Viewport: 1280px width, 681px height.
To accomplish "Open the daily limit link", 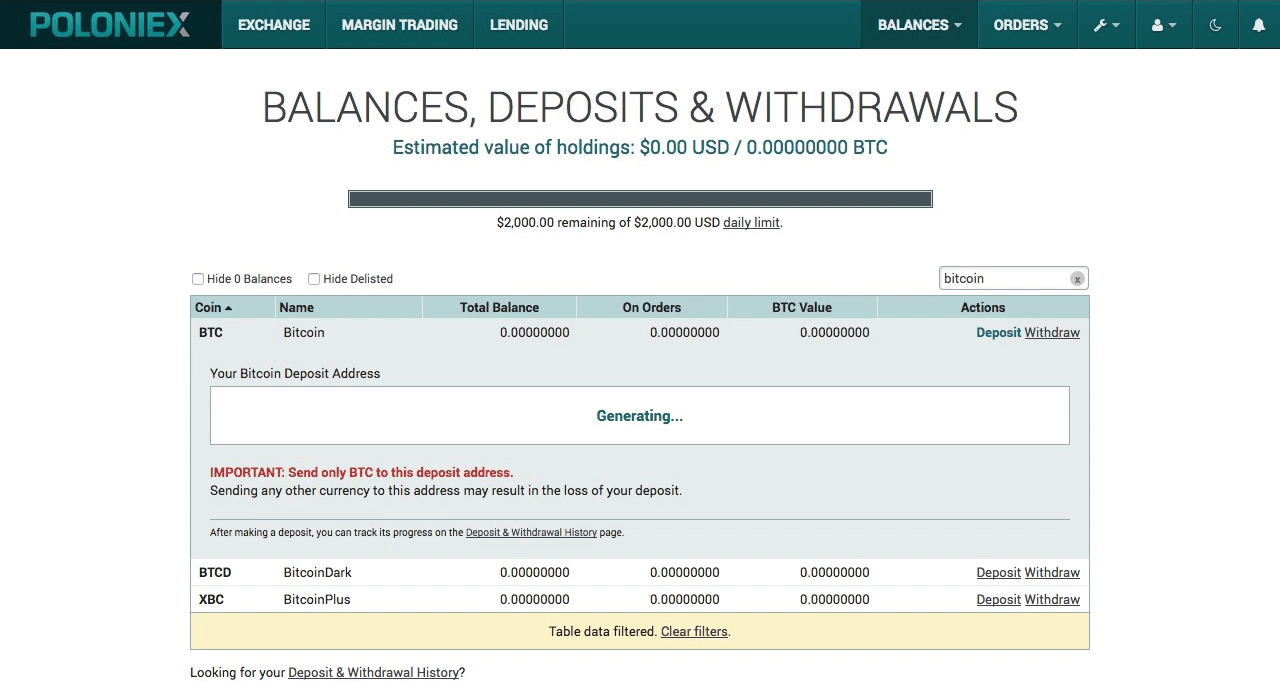I will (x=751, y=222).
